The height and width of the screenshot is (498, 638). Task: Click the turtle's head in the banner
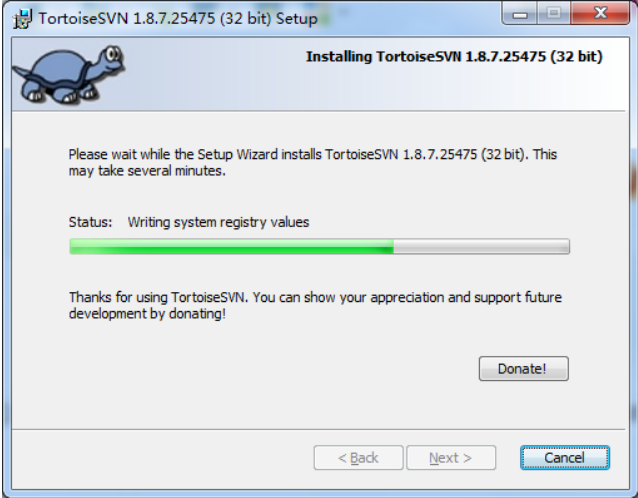(111, 57)
